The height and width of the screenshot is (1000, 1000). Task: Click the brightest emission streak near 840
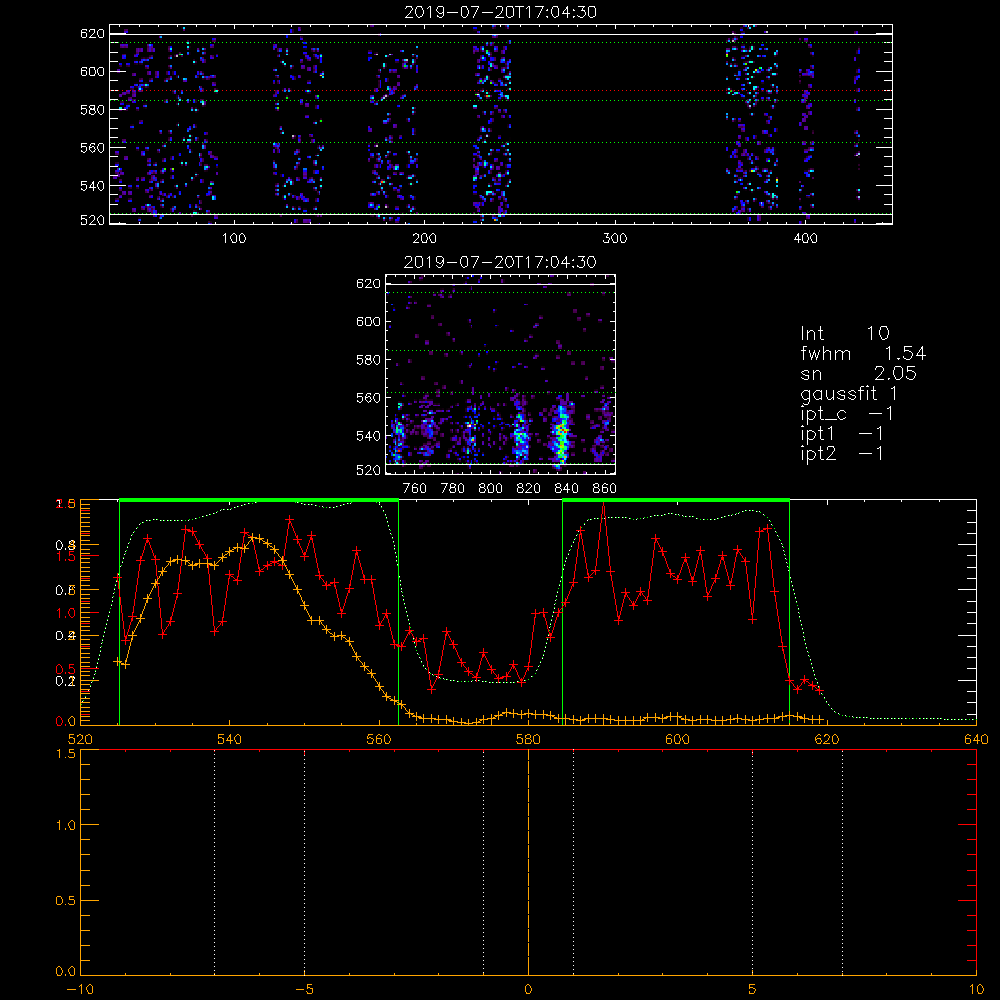tap(562, 434)
